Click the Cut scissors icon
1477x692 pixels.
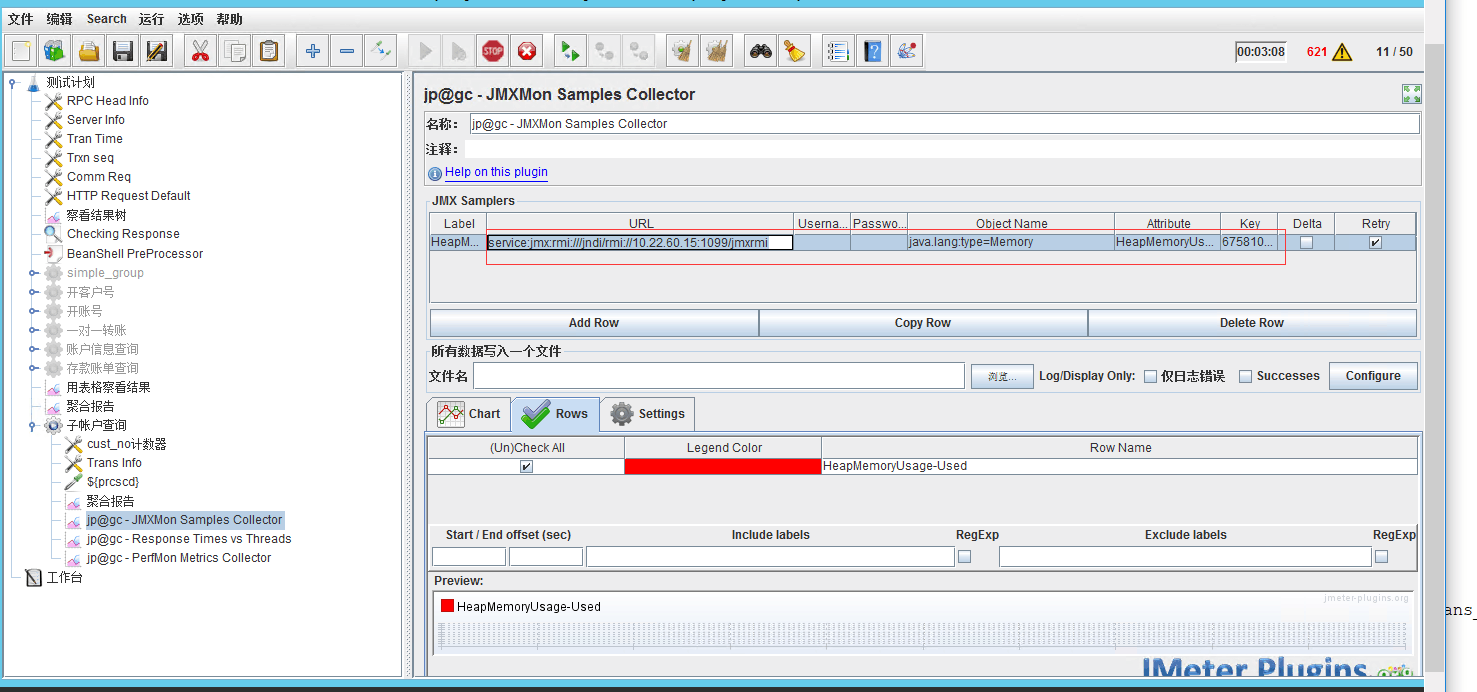(x=201, y=51)
